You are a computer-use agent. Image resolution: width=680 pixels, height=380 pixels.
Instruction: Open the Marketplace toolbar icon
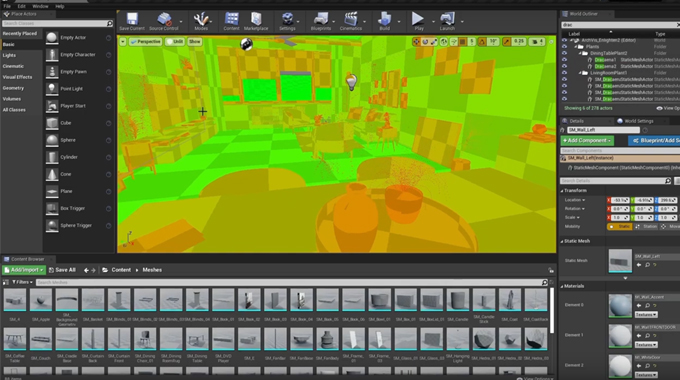[256, 21]
